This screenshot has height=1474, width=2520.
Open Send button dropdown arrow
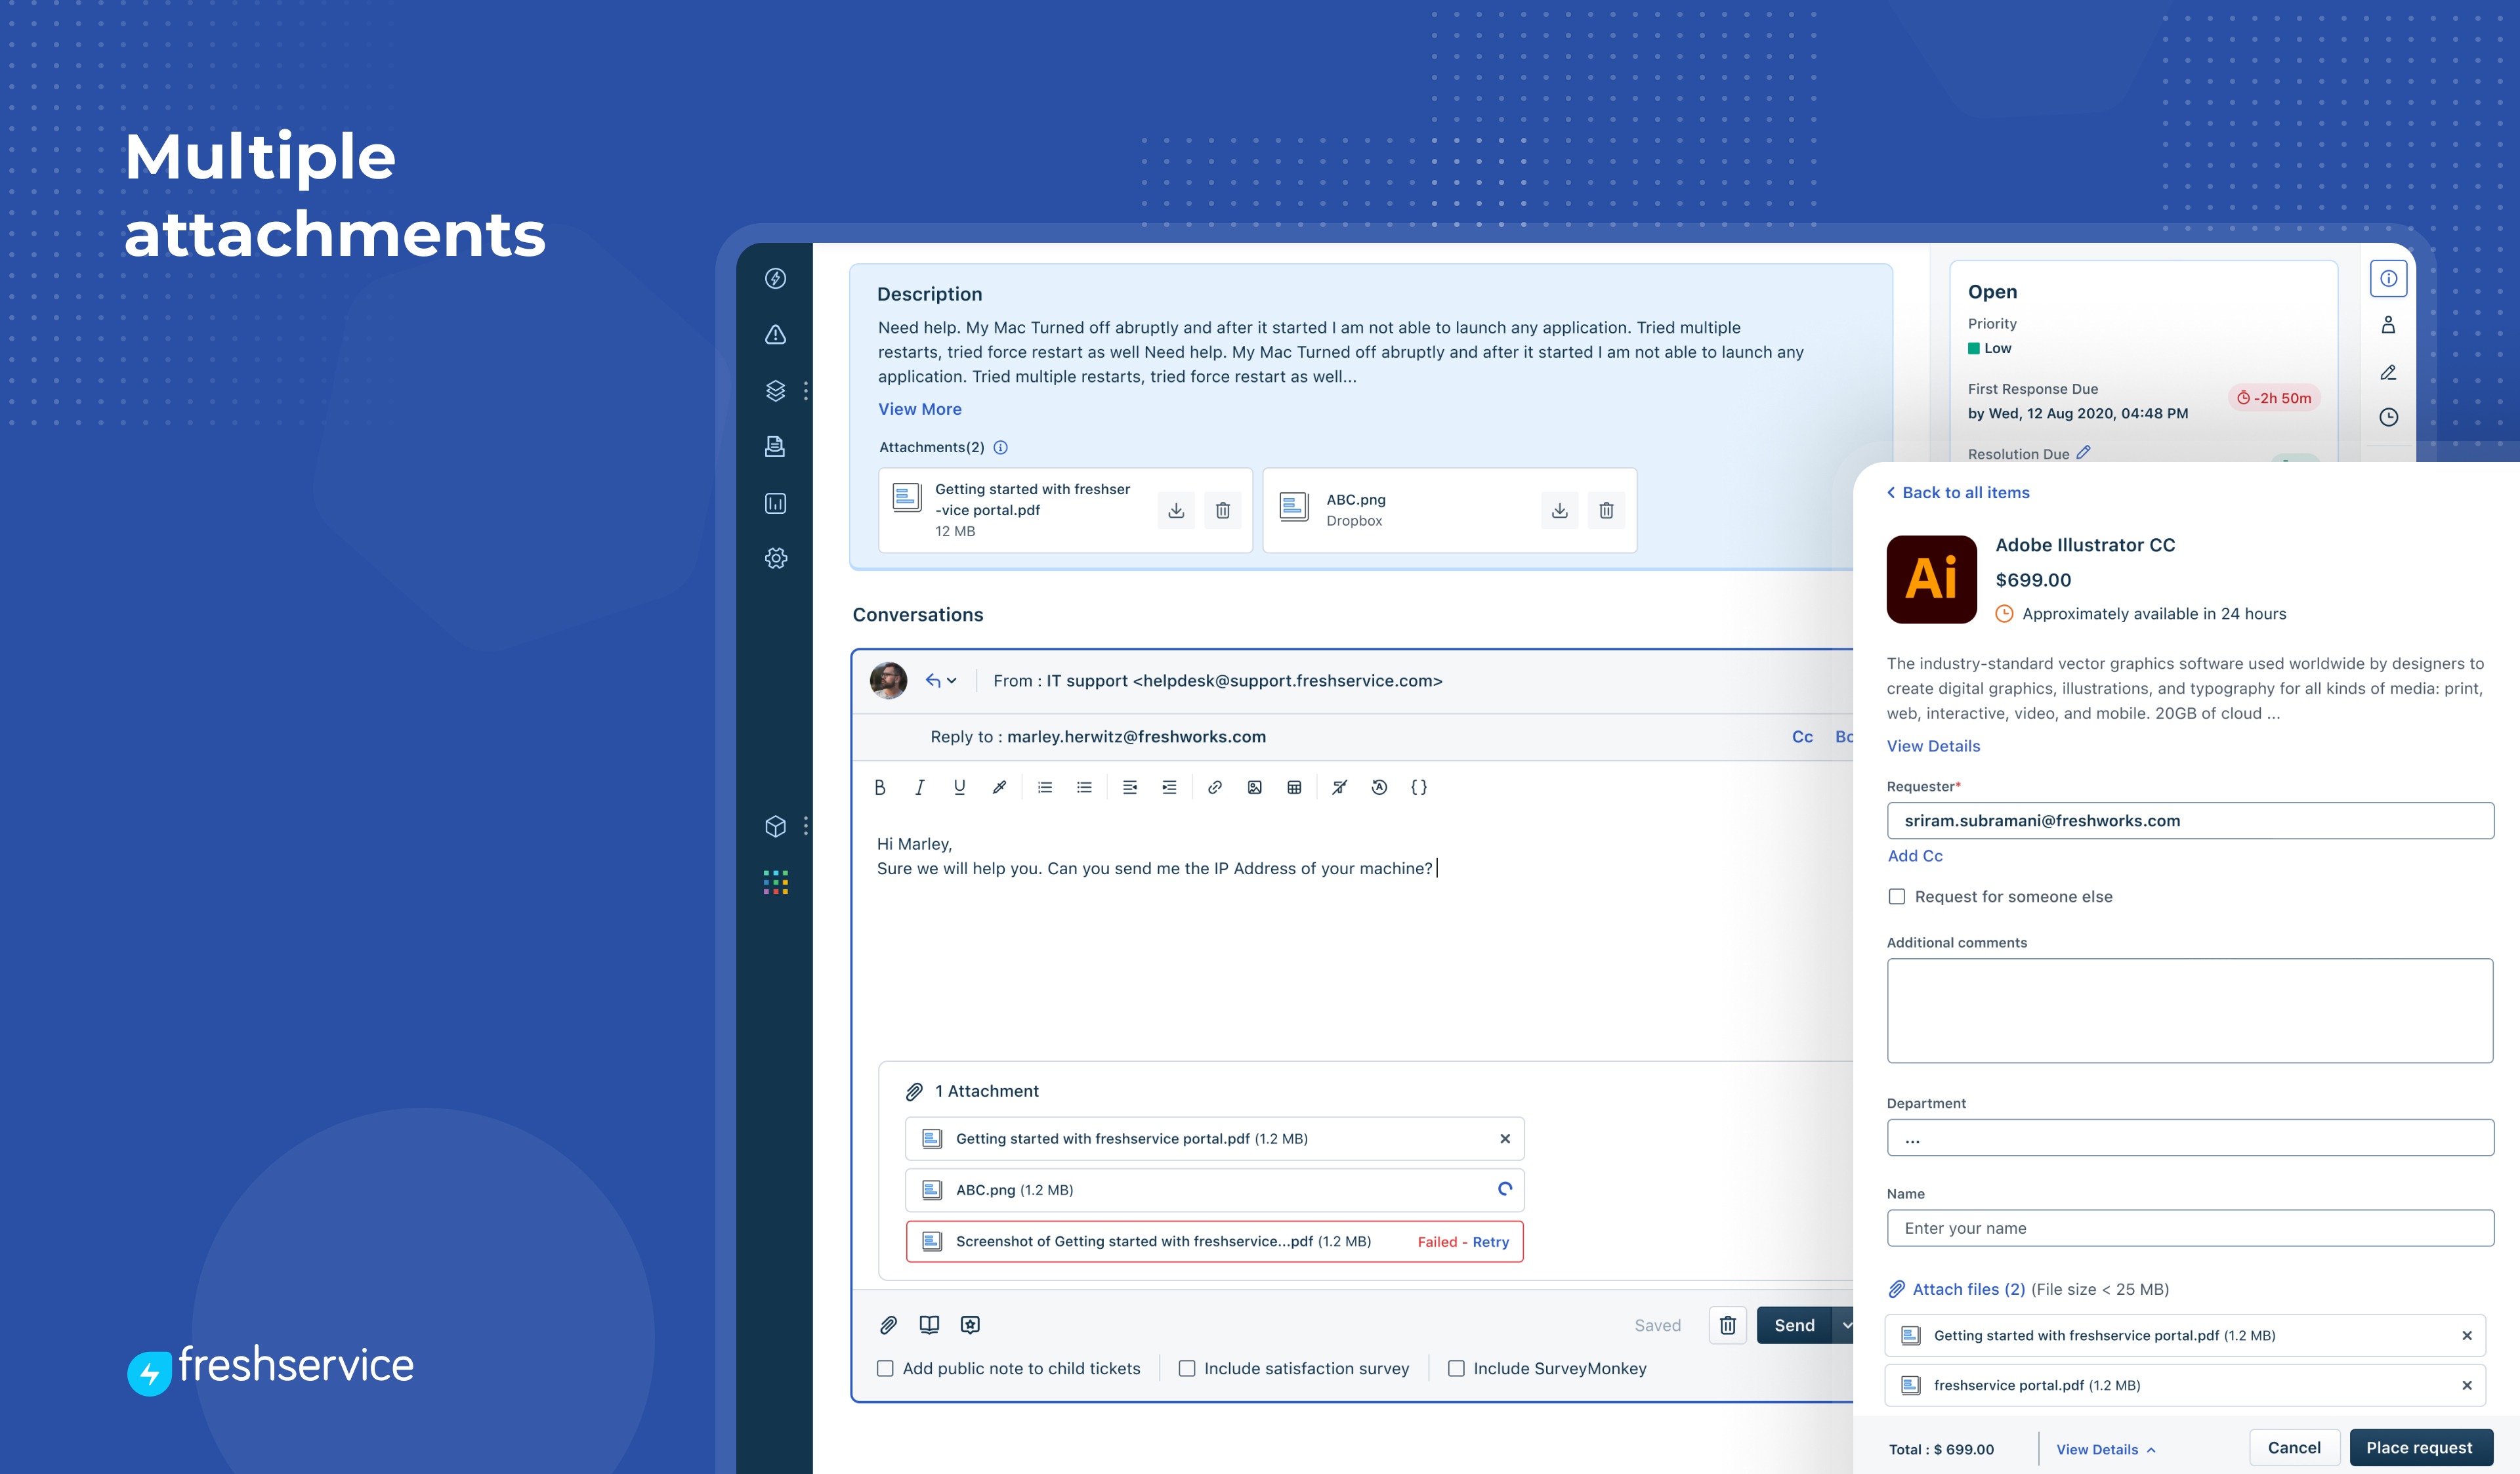(x=1844, y=1325)
